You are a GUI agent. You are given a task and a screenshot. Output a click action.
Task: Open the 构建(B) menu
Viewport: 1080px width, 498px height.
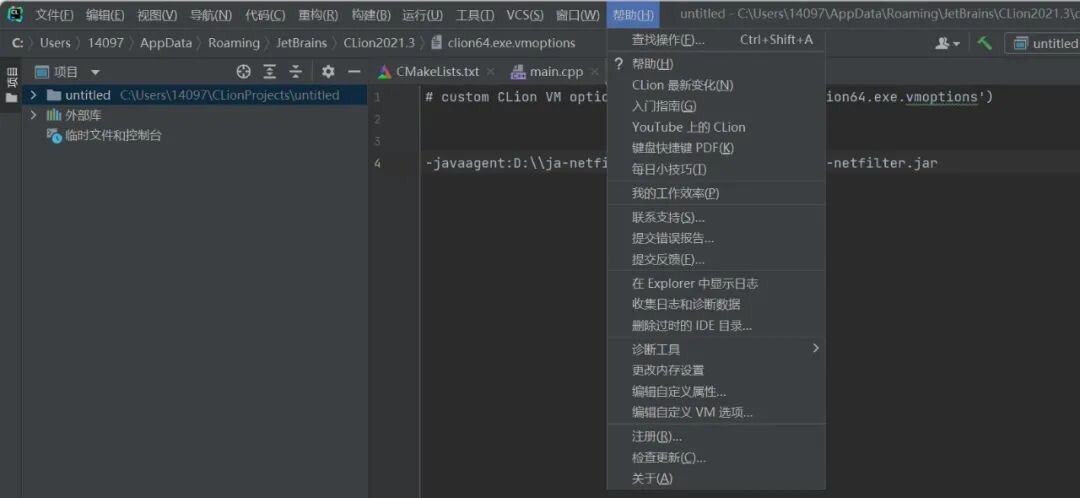(371, 14)
